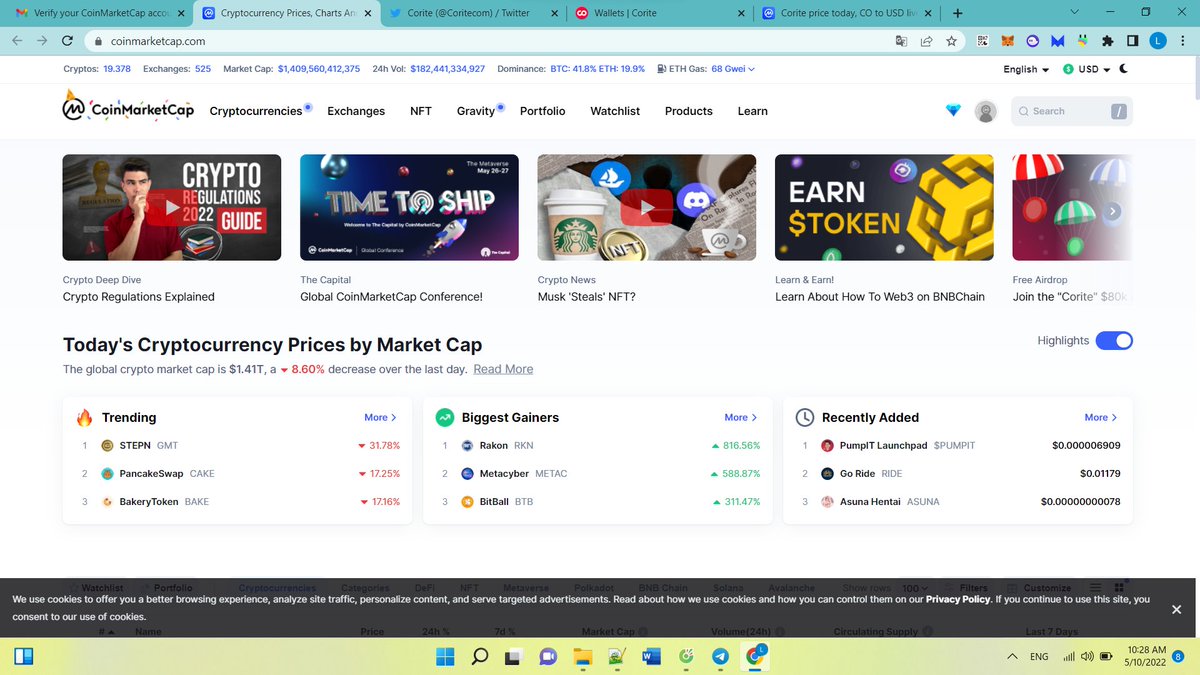
Task: Click the translate page icon
Action: 901,41
